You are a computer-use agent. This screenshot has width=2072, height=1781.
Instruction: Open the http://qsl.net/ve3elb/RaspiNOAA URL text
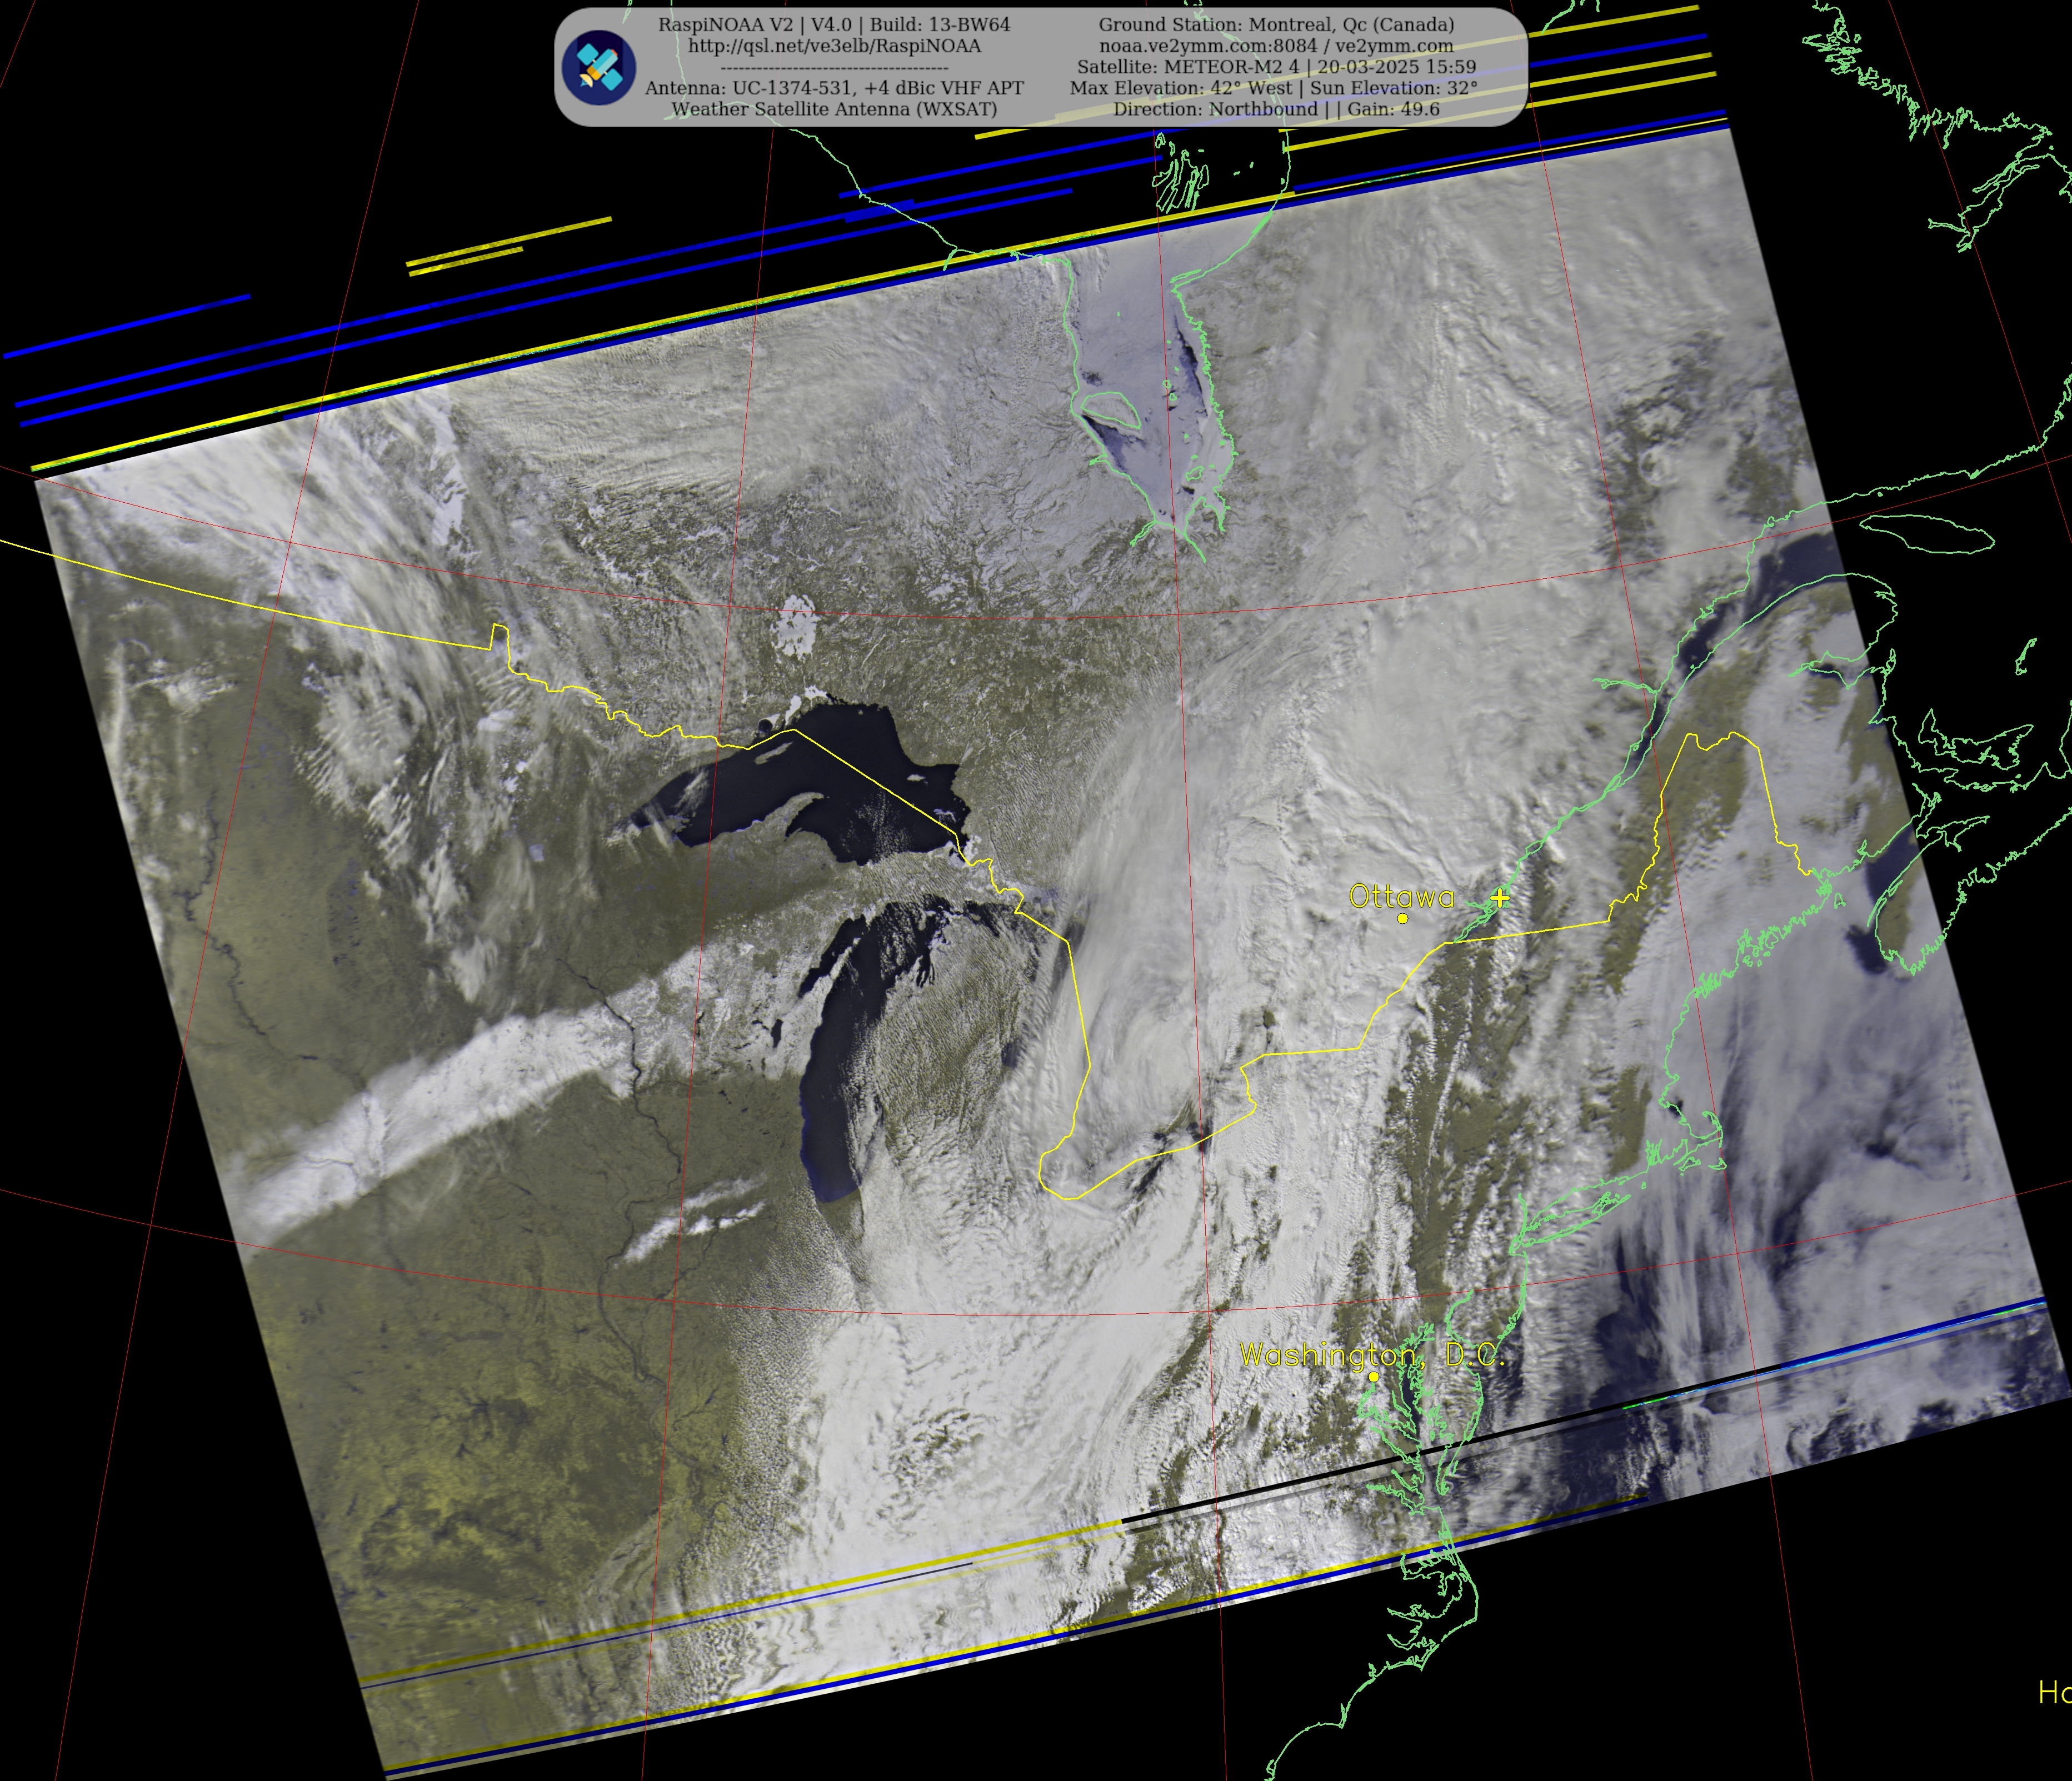(834, 46)
